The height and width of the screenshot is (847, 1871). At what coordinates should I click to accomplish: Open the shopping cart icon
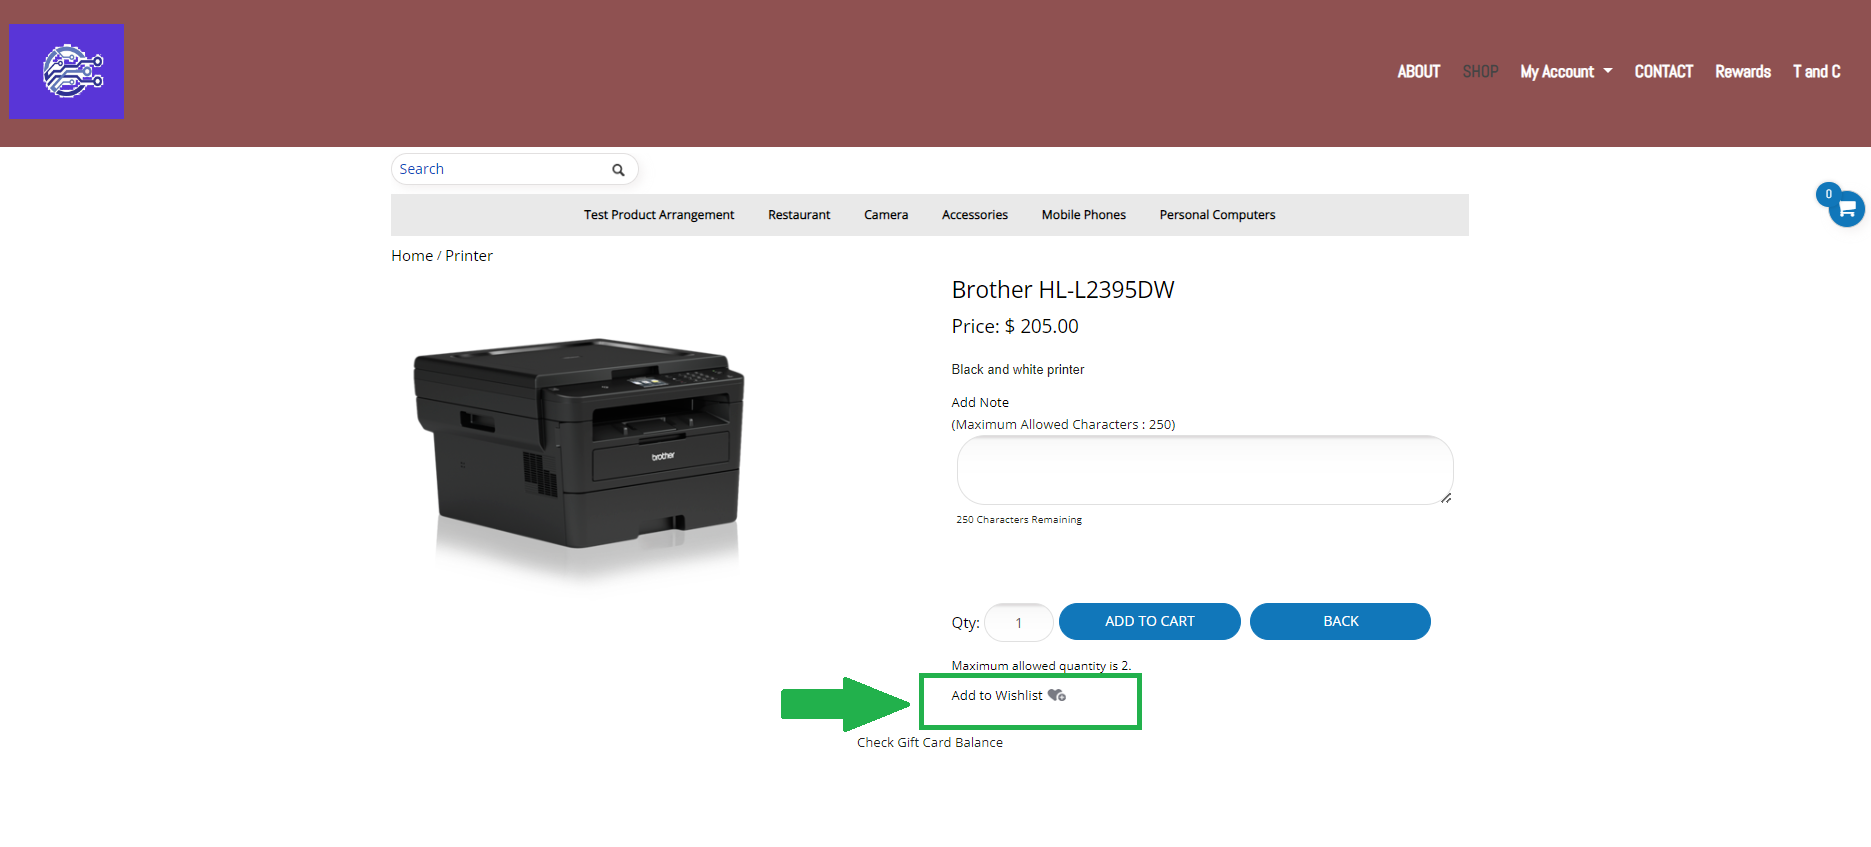tap(1846, 209)
